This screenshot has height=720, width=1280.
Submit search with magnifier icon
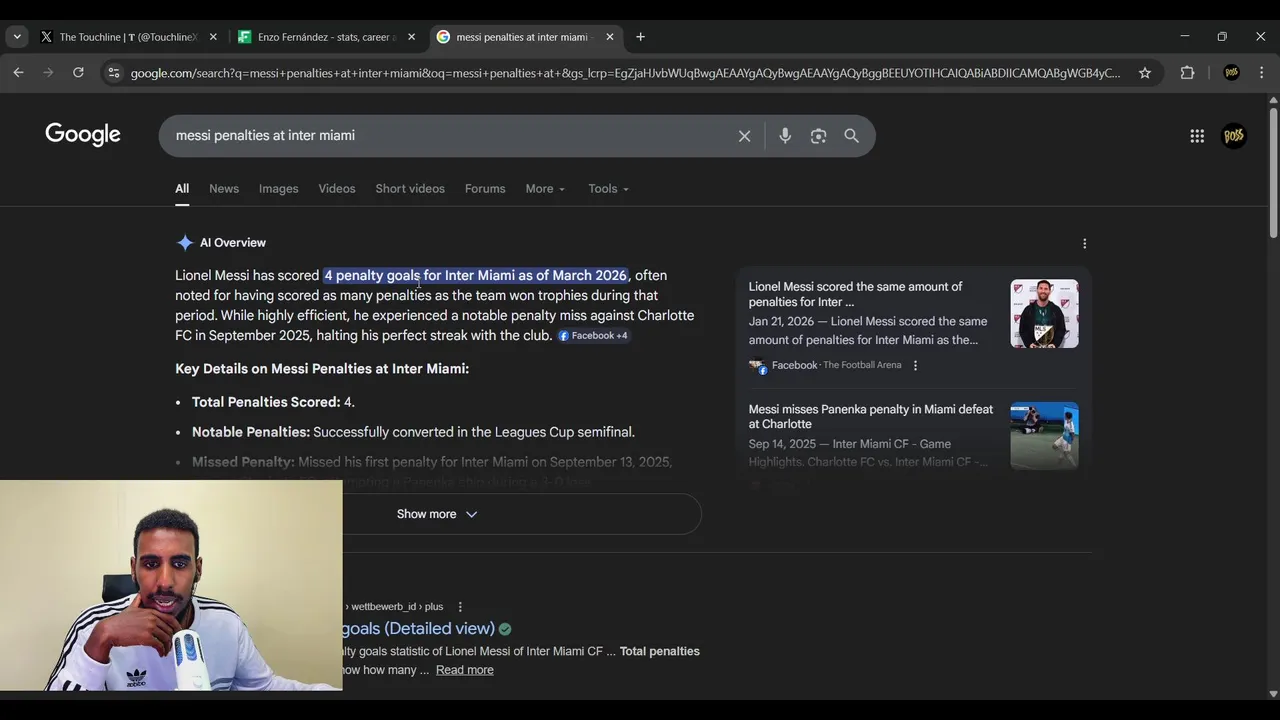(x=851, y=136)
